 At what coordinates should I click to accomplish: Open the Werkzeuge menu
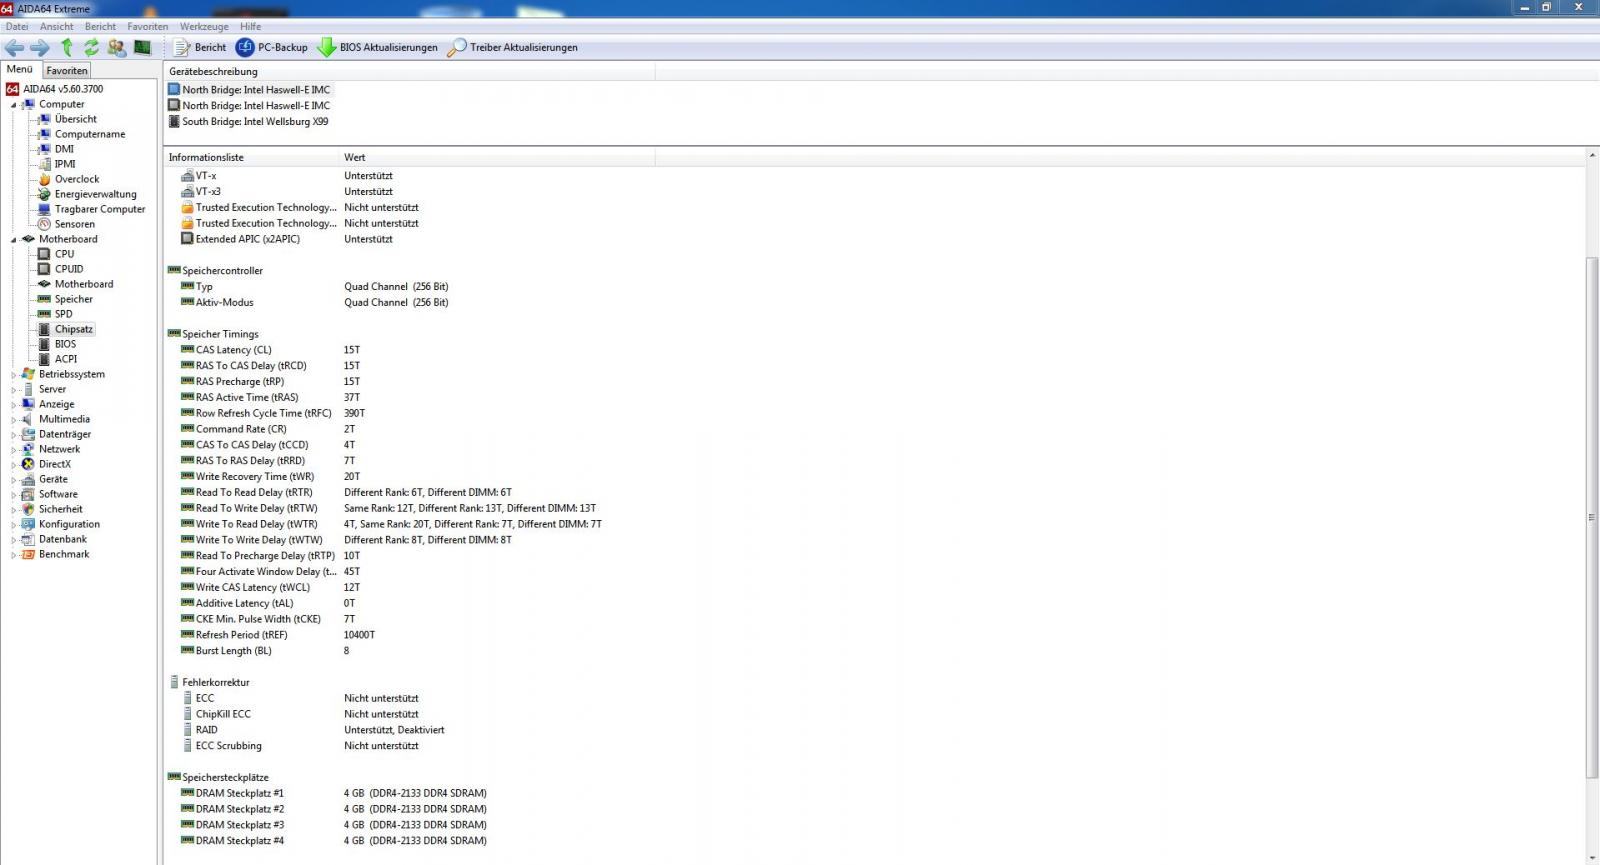pos(204,26)
